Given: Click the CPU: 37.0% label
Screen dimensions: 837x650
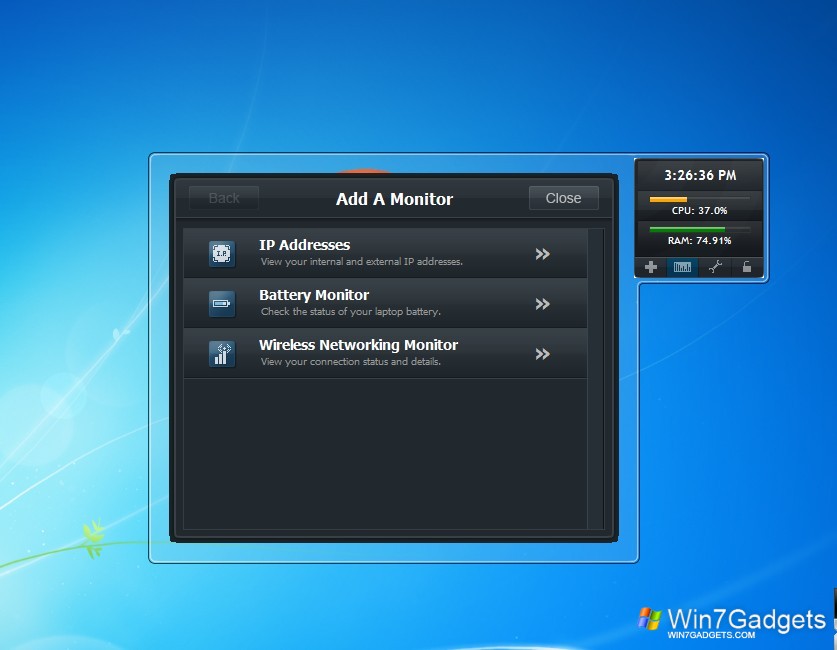Looking at the screenshot, I should pyautogui.click(x=699, y=210).
